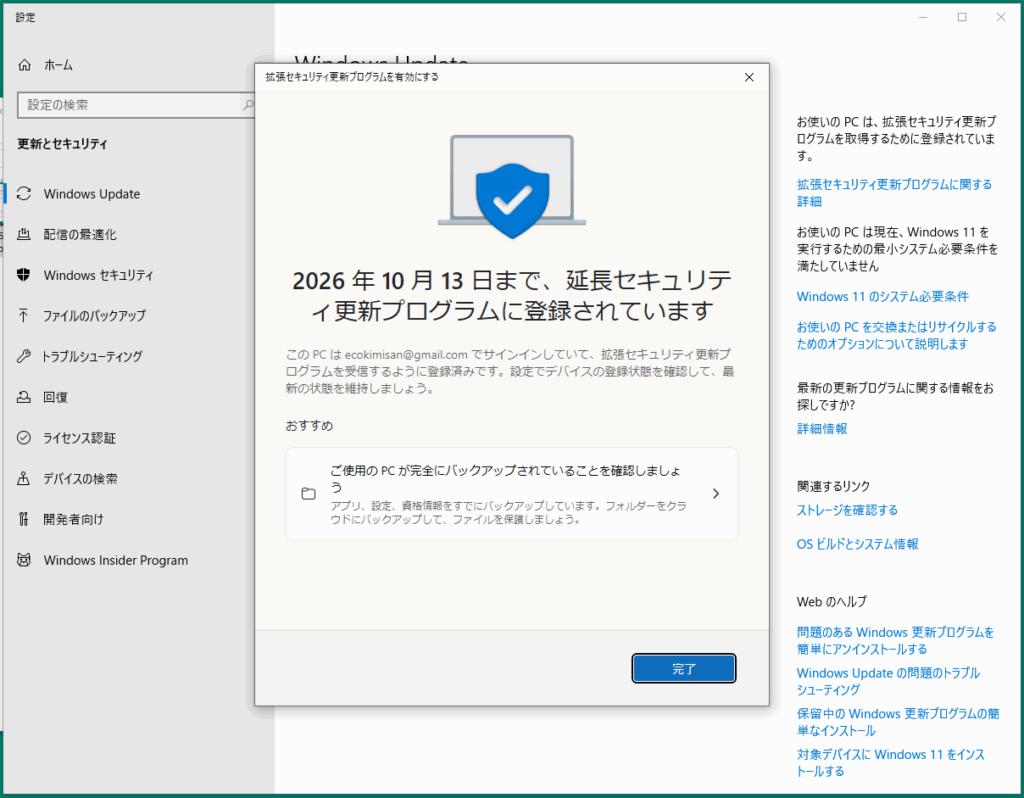Click the folder icon in backup recommendation
This screenshot has width=1024, height=798.
(308, 494)
